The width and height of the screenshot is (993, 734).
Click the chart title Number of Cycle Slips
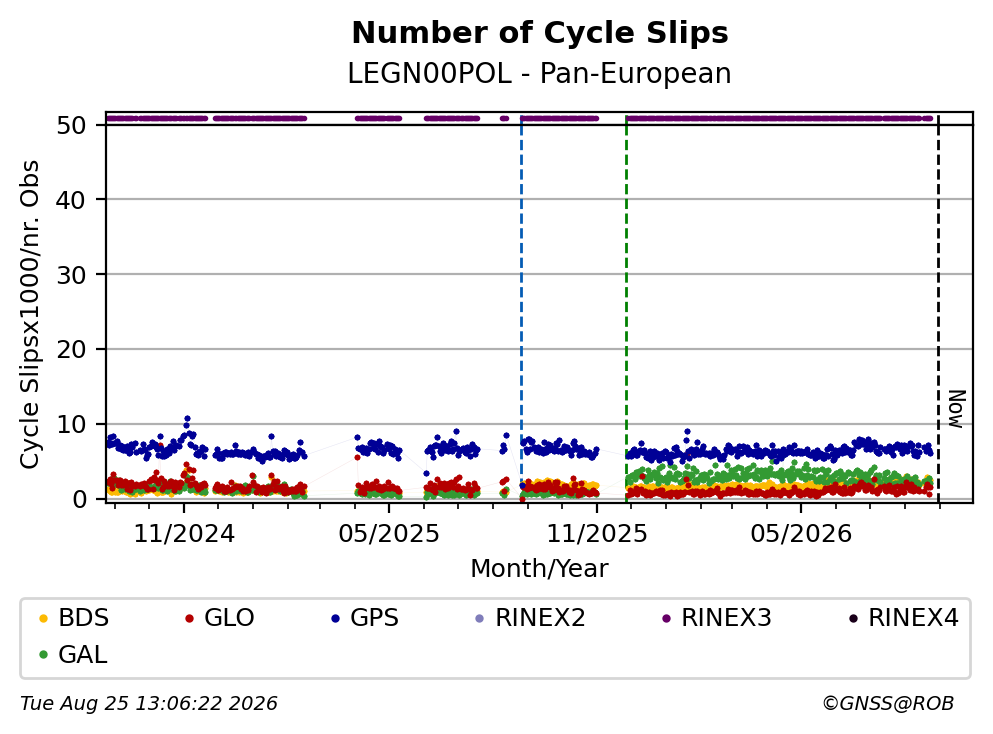point(540,33)
